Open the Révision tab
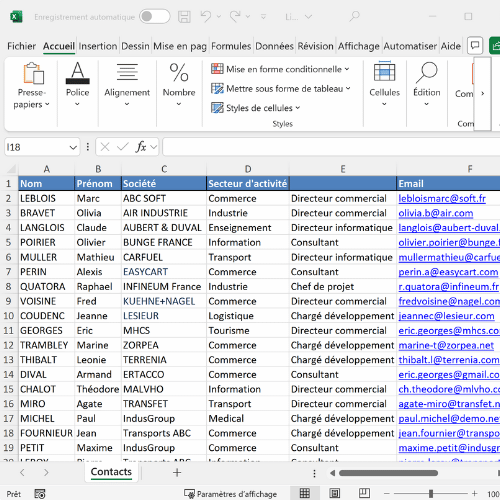The width and height of the screenshot is (500, 500). (x=315, y=46)
